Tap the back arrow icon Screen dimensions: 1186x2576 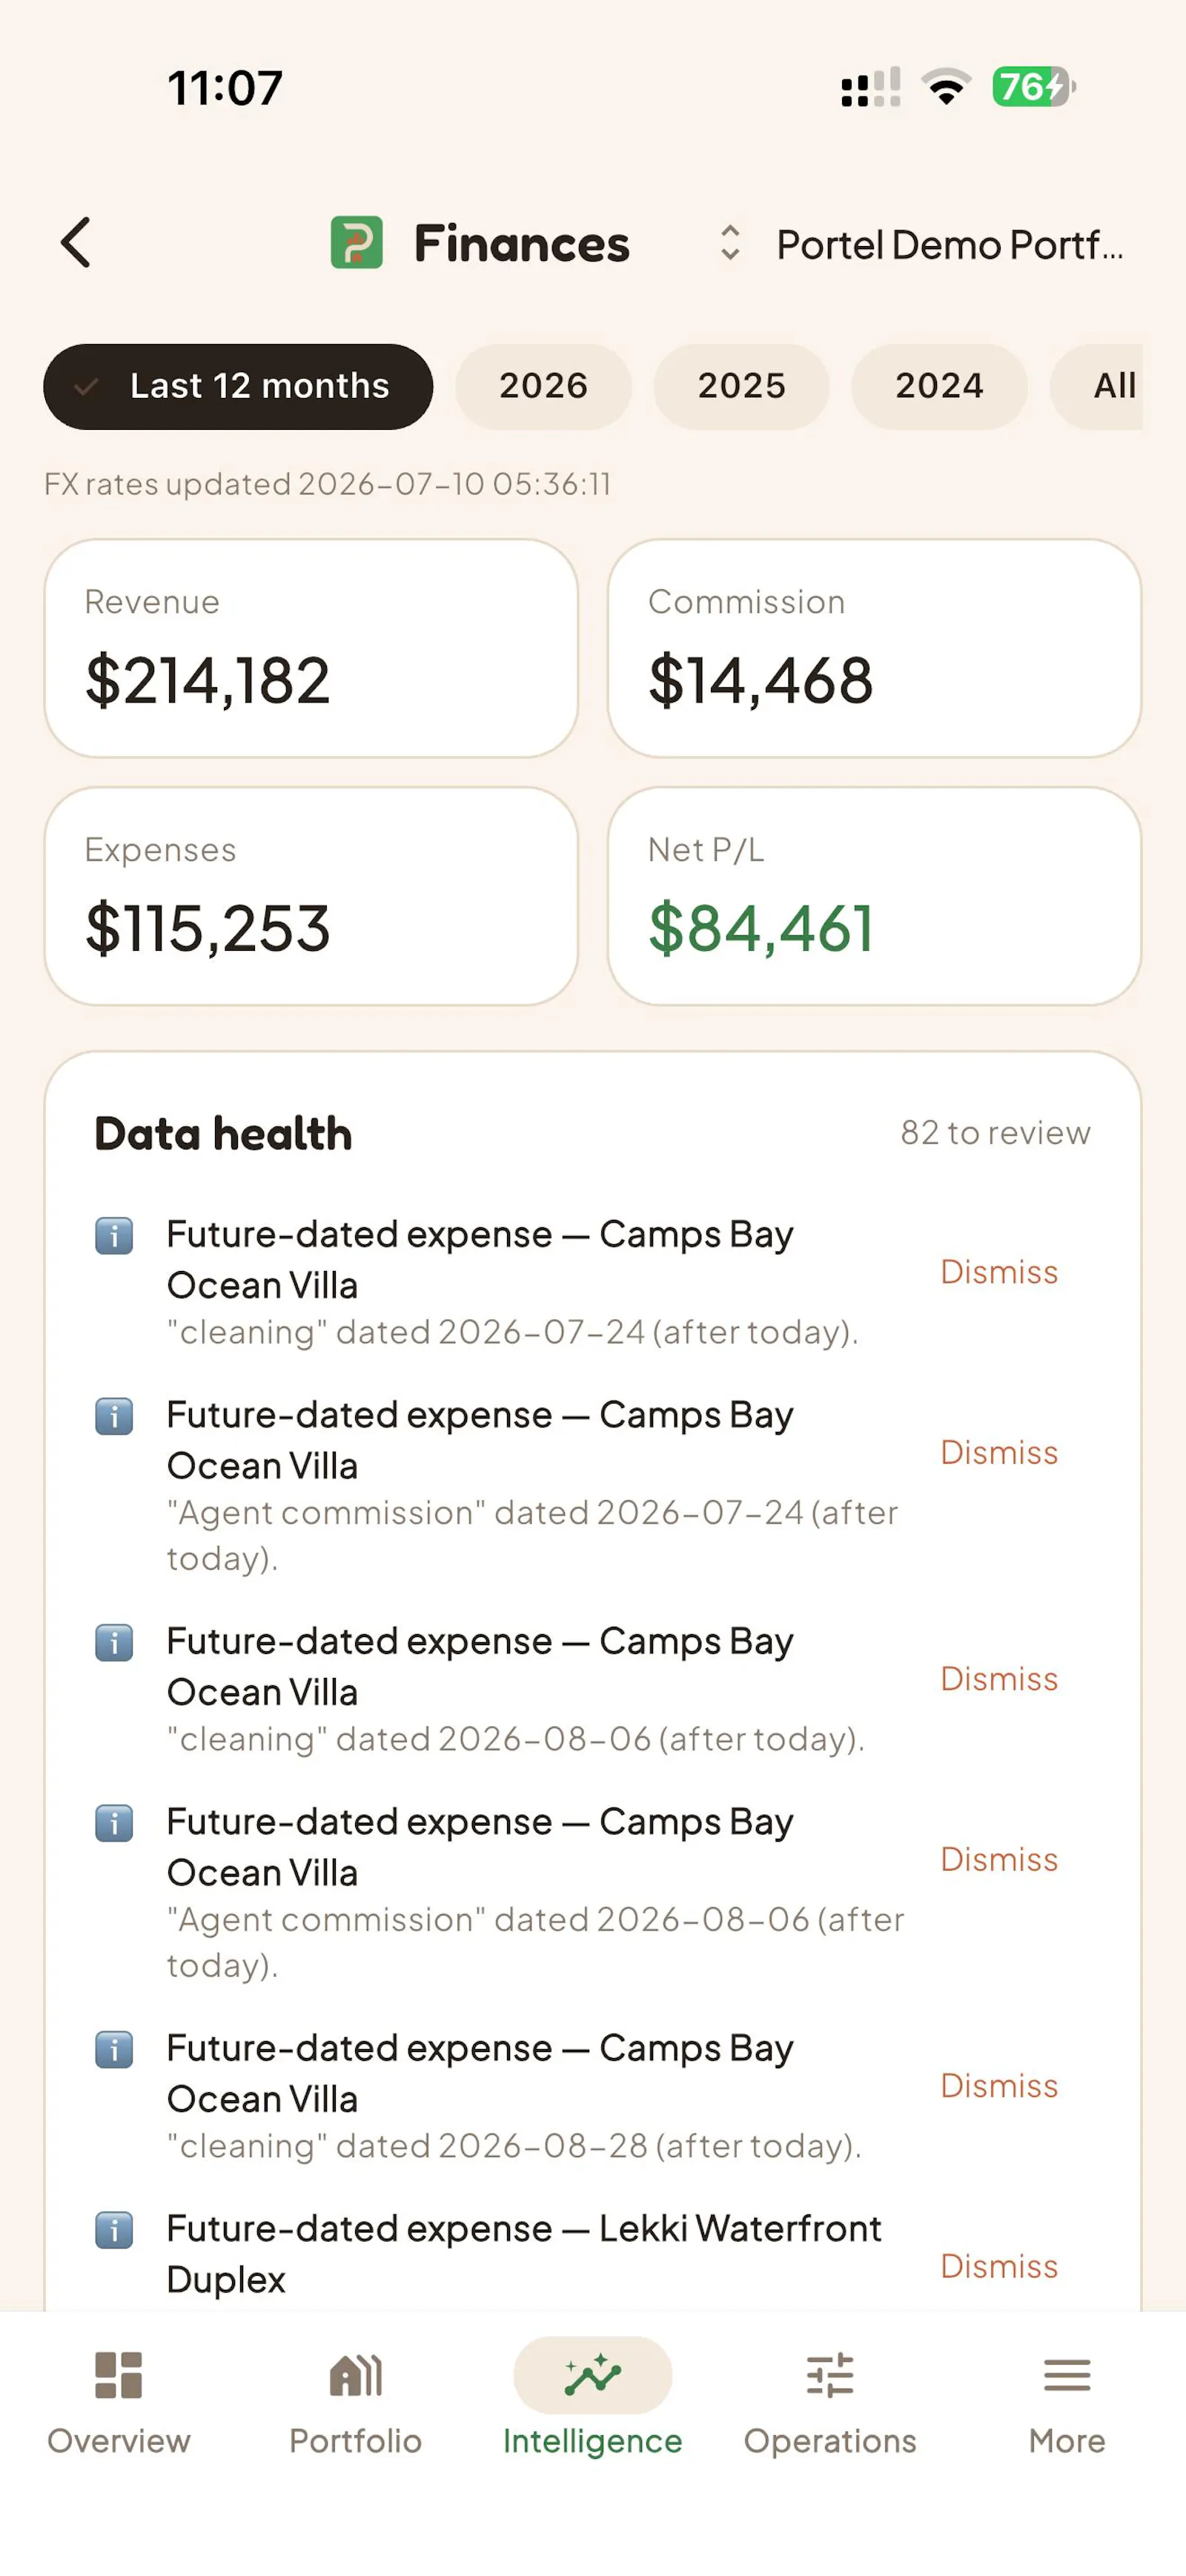[x=76, y=243]
